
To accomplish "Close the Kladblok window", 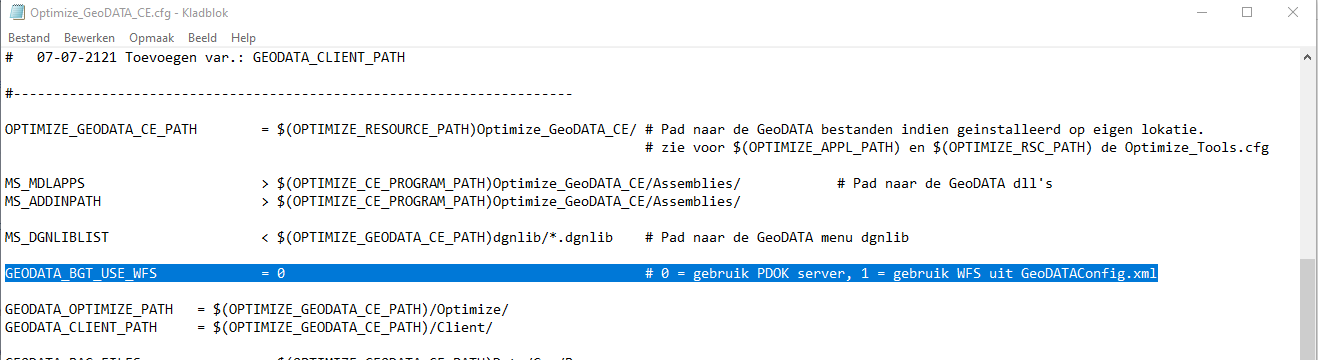I will 1293,13.
